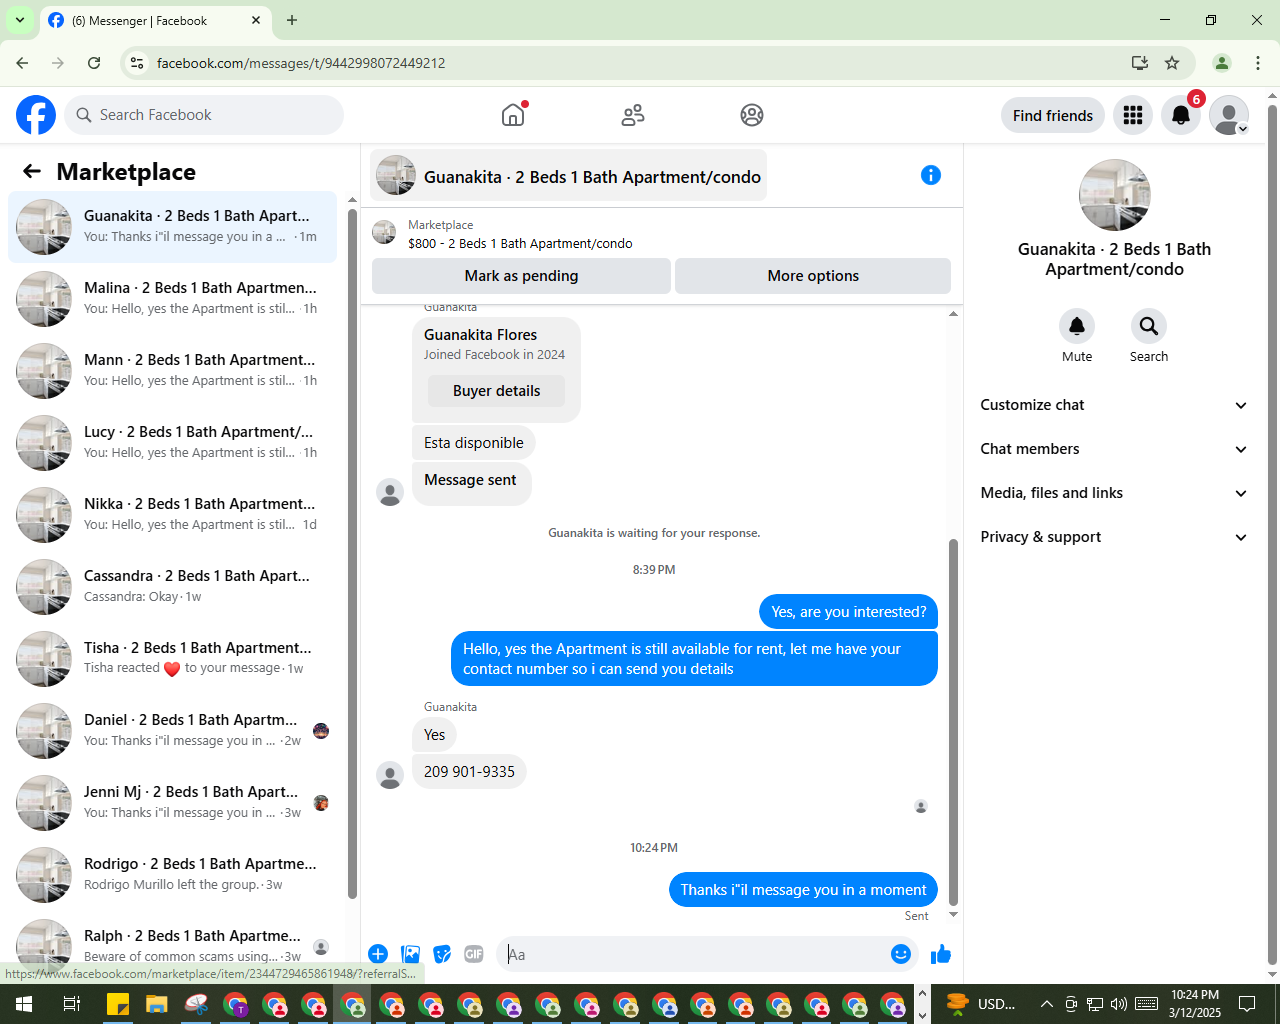The height and width of the screenshot is (1024, 1280).
Task: Click the install app icon in address bar
Action: pos(1139,63)
